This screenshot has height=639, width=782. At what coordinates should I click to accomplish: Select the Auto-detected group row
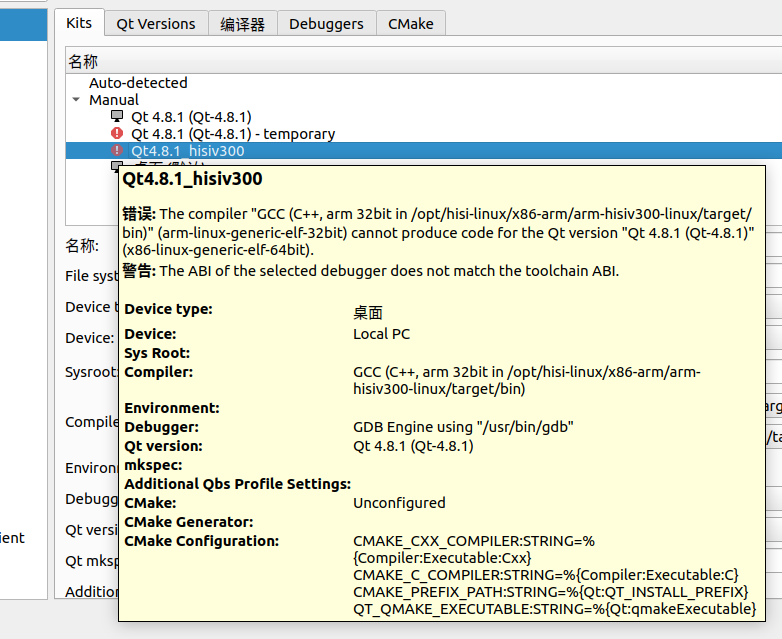[x=138, y=83]
